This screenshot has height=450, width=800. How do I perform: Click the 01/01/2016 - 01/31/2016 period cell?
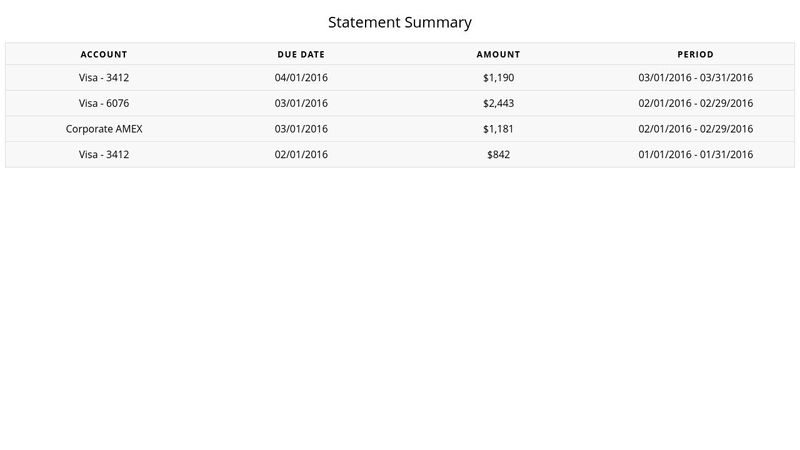point(695,155)
